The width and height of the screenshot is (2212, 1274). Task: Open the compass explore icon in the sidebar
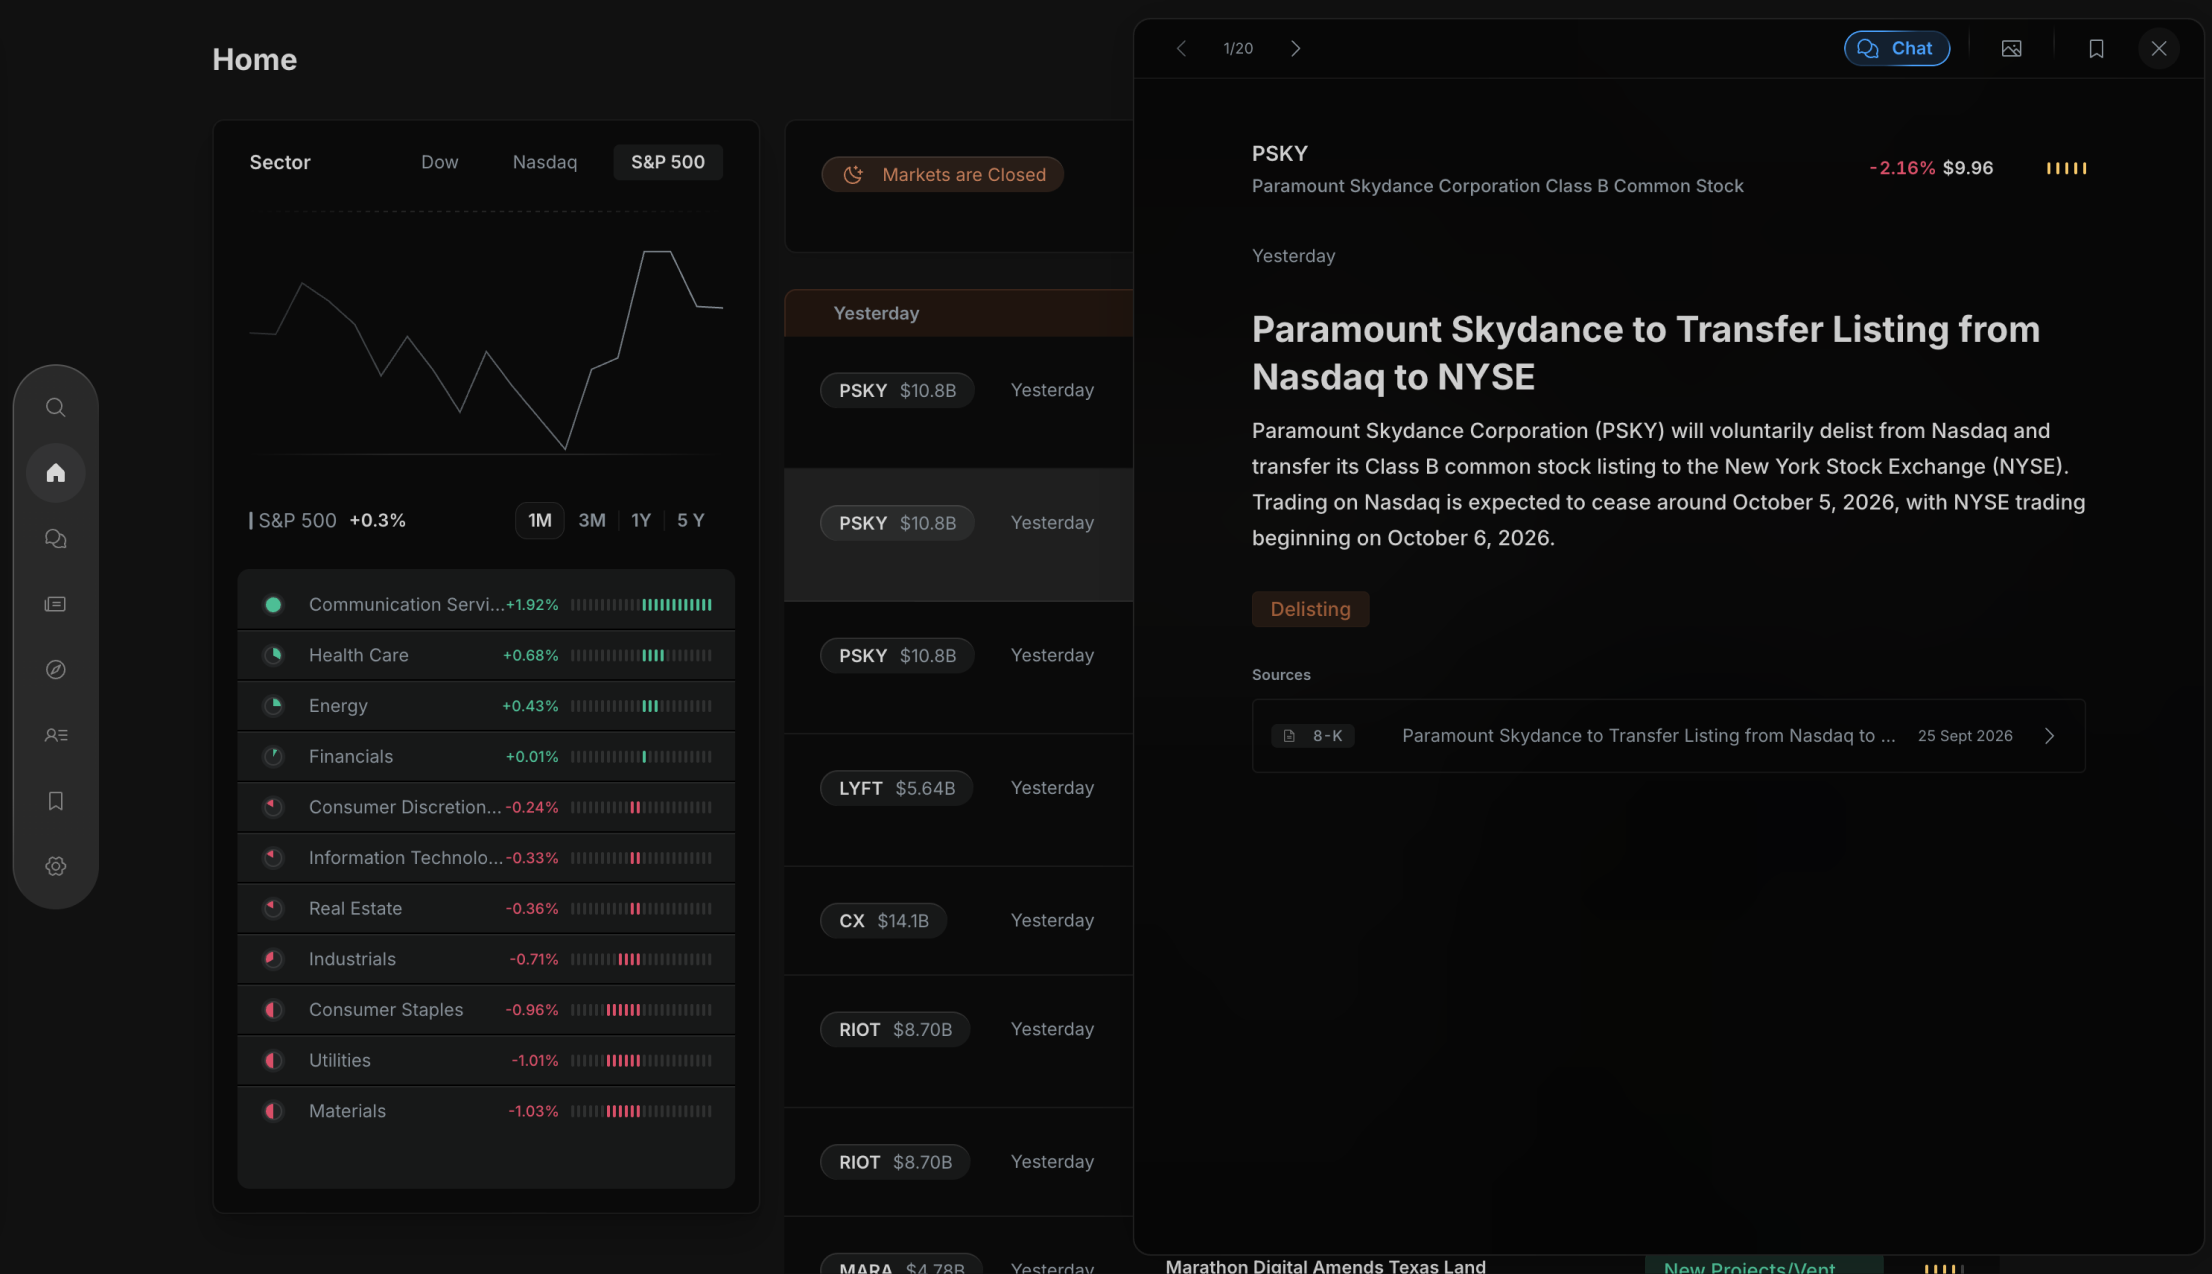56,670
